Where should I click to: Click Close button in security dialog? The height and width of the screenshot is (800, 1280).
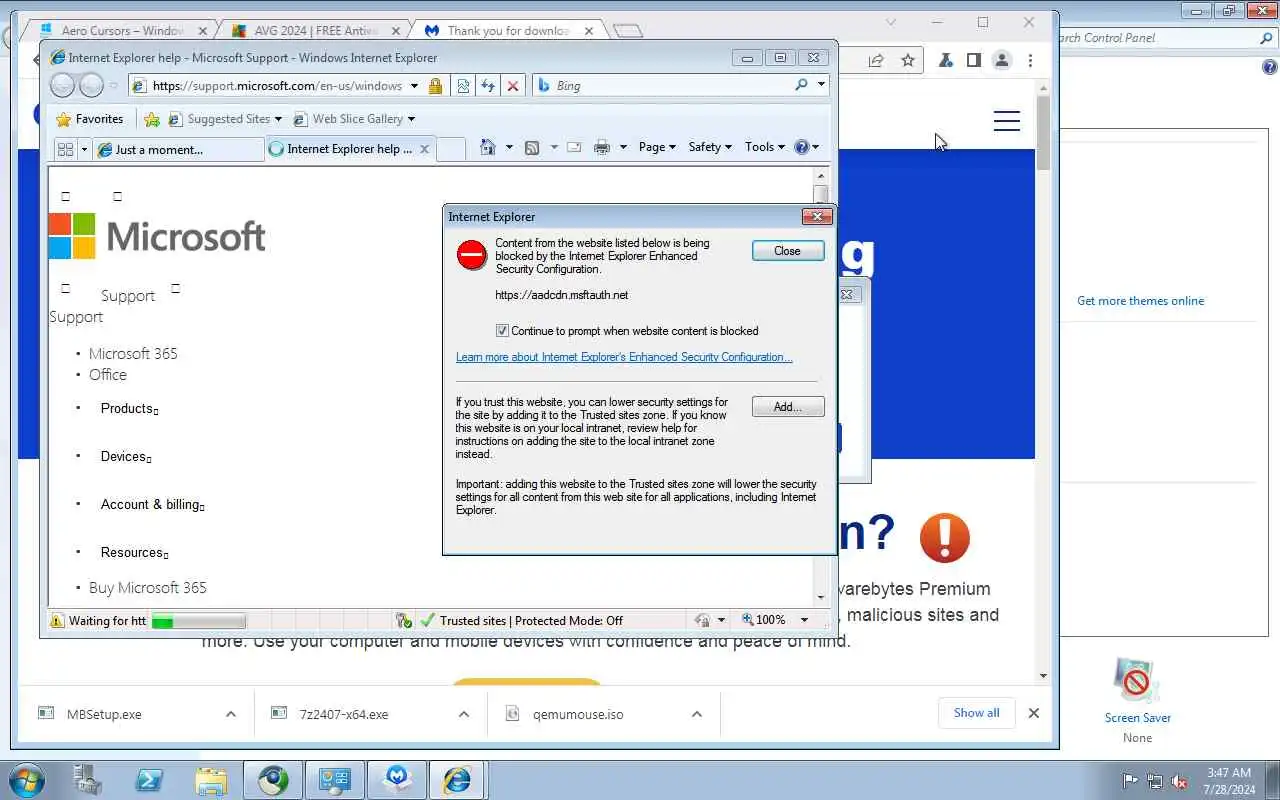pyautogui.click(x=788, y=251)
